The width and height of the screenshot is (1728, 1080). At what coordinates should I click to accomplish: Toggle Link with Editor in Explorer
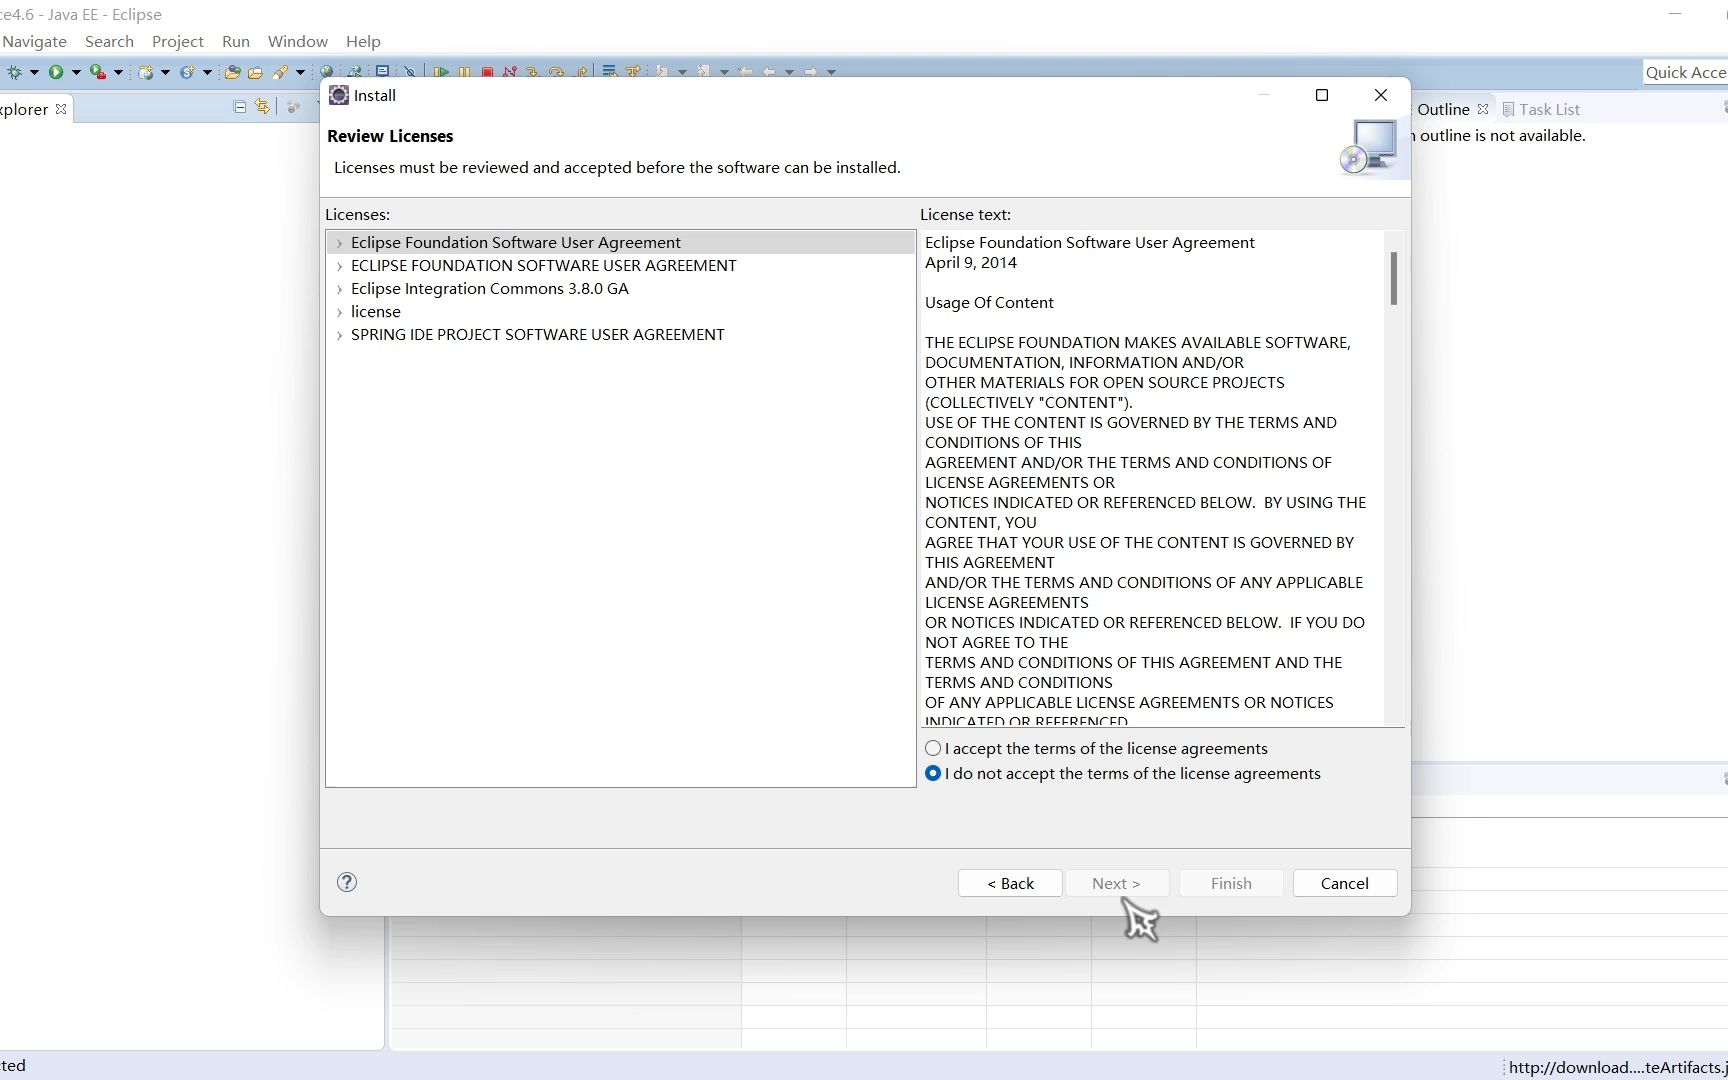click(x=262, y=106)
